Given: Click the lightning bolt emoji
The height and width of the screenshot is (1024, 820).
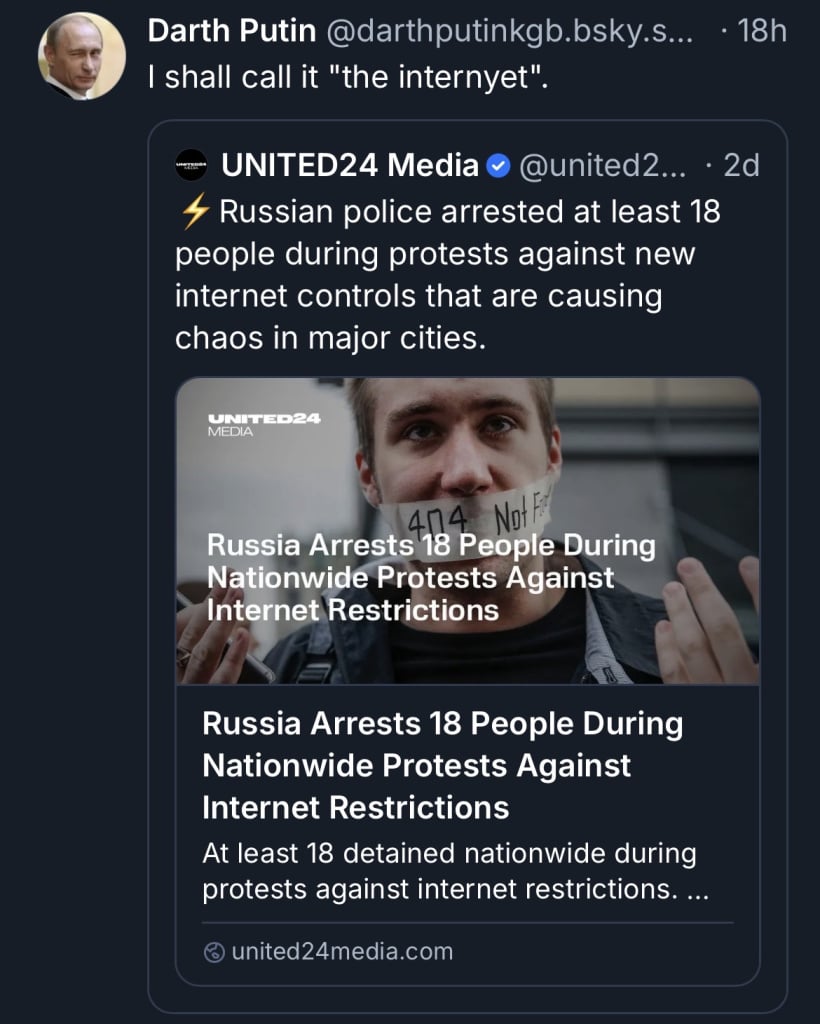Looking at the screenshot, I should [x=194, y=212].
